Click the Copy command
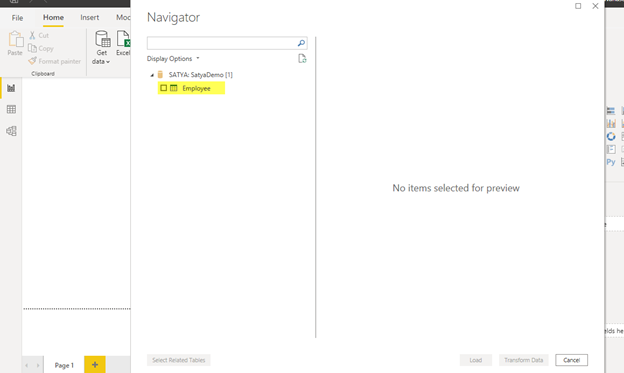Viewport: 624px width, 373px height. [41, 48]
